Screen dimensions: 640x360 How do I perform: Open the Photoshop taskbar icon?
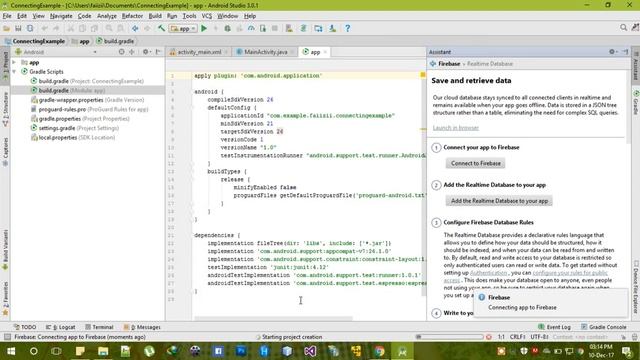coord(241,351)
